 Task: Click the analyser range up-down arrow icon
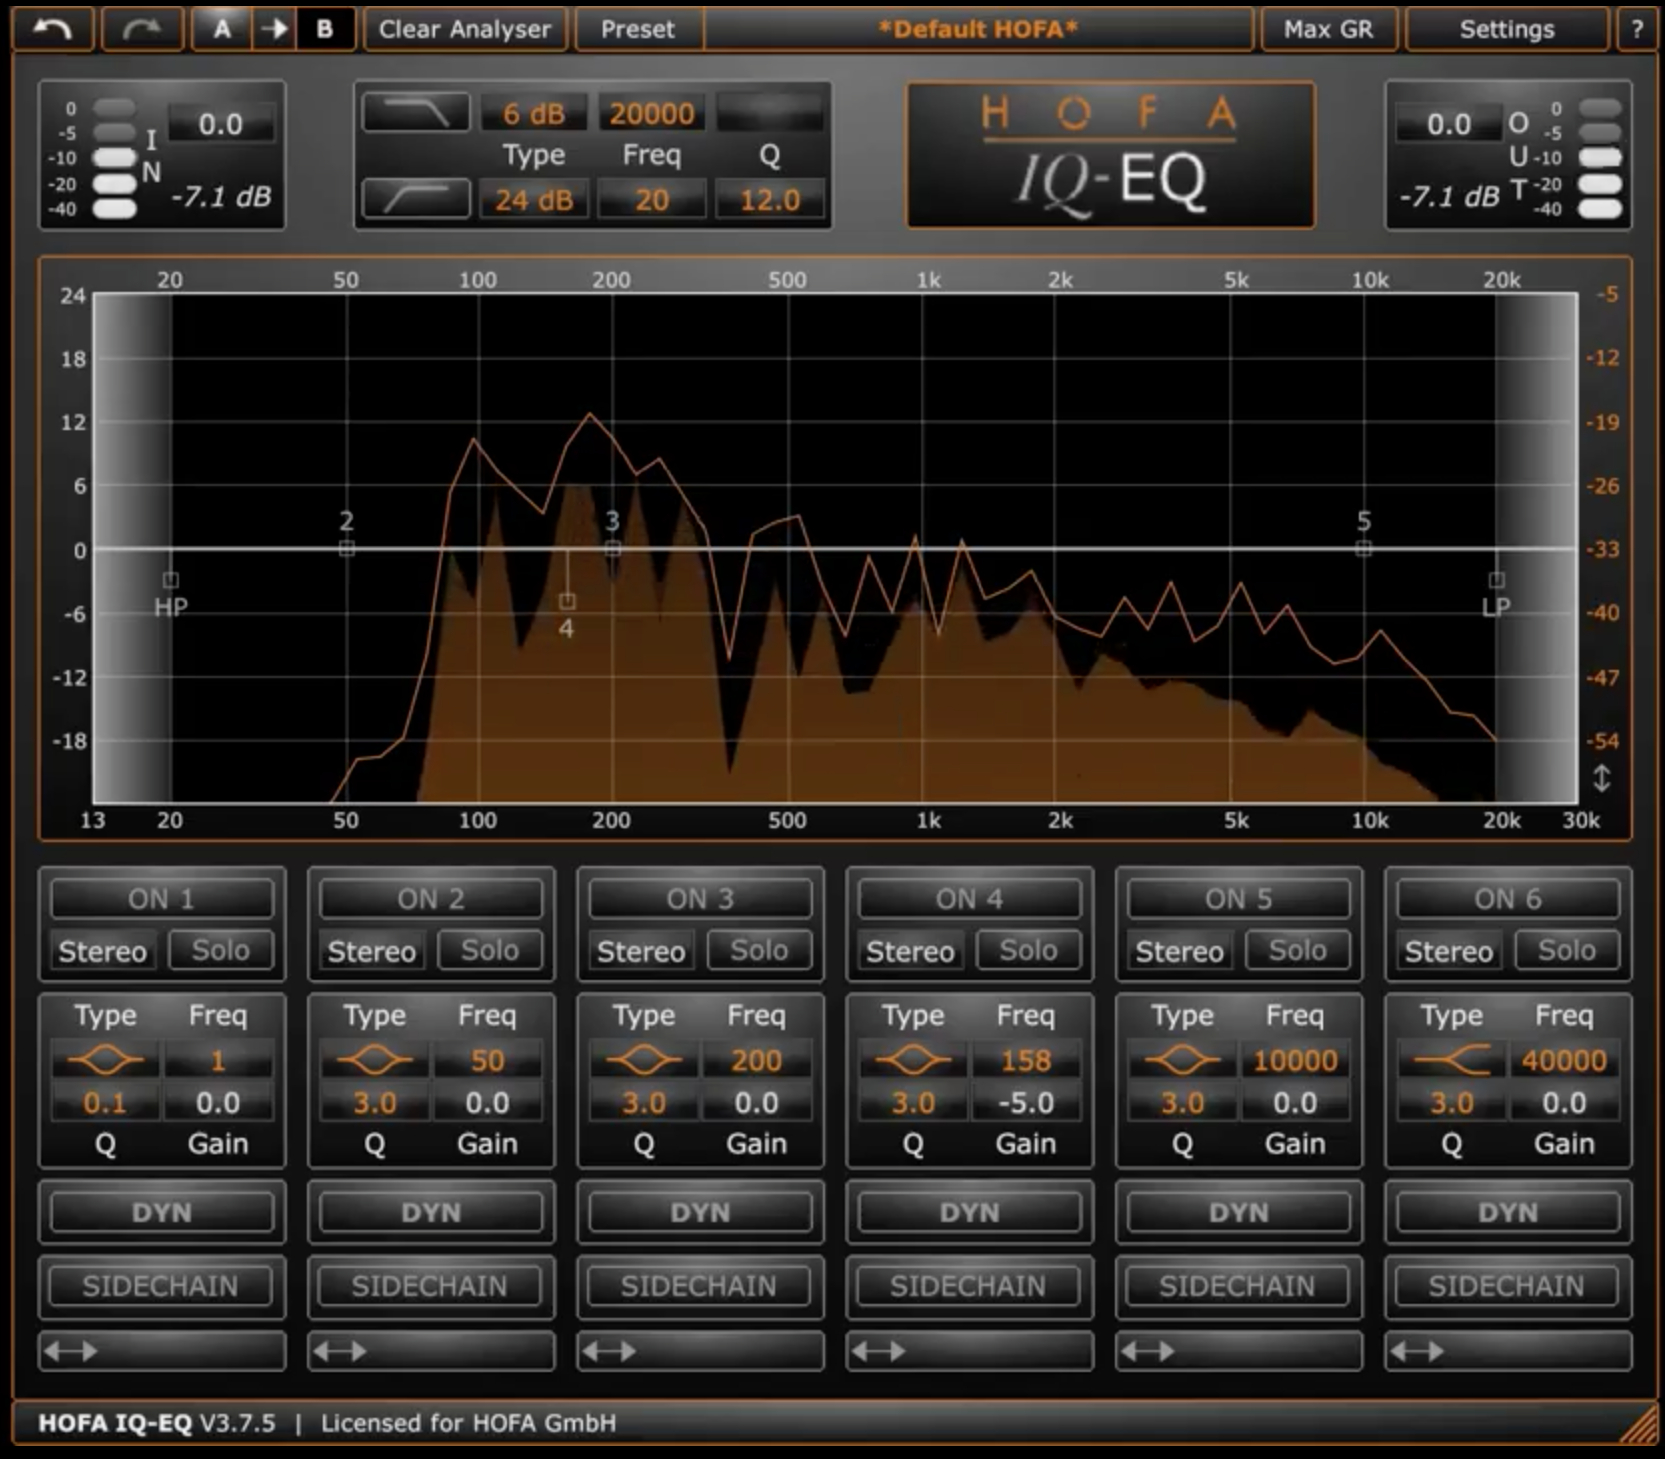1601,779
